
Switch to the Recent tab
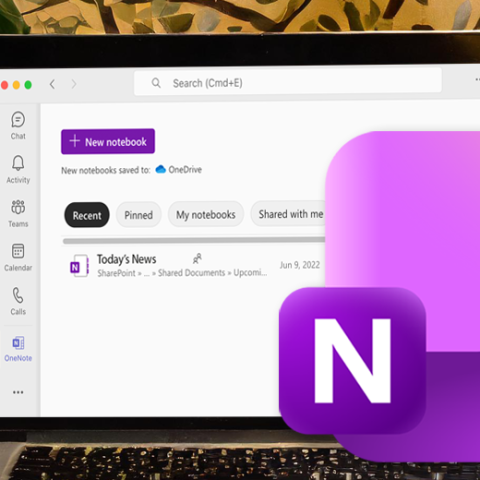pos(87,215)
